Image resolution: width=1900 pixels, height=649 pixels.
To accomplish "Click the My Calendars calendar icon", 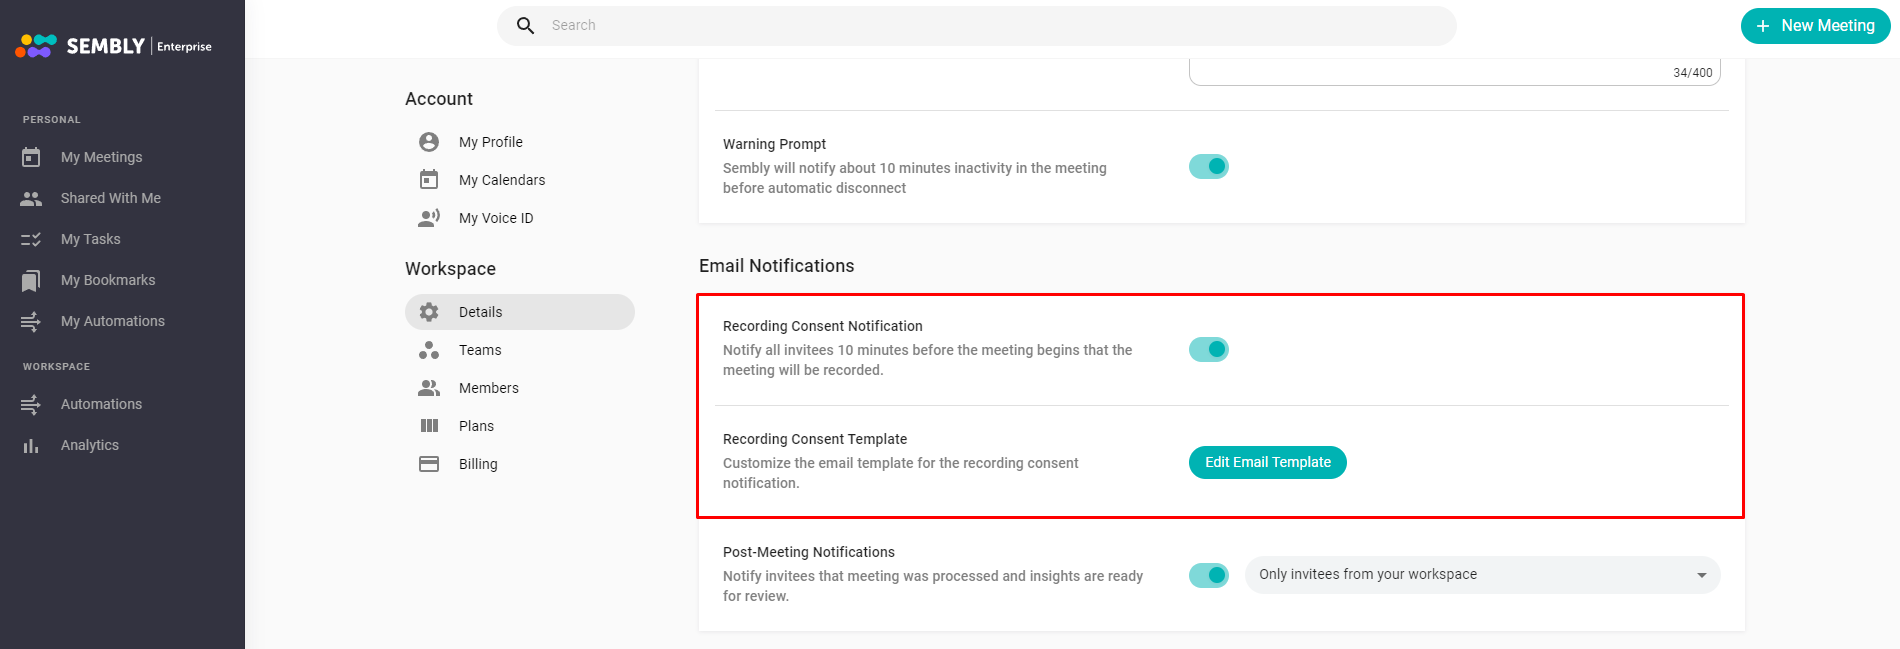I will (x=429, y=180).
